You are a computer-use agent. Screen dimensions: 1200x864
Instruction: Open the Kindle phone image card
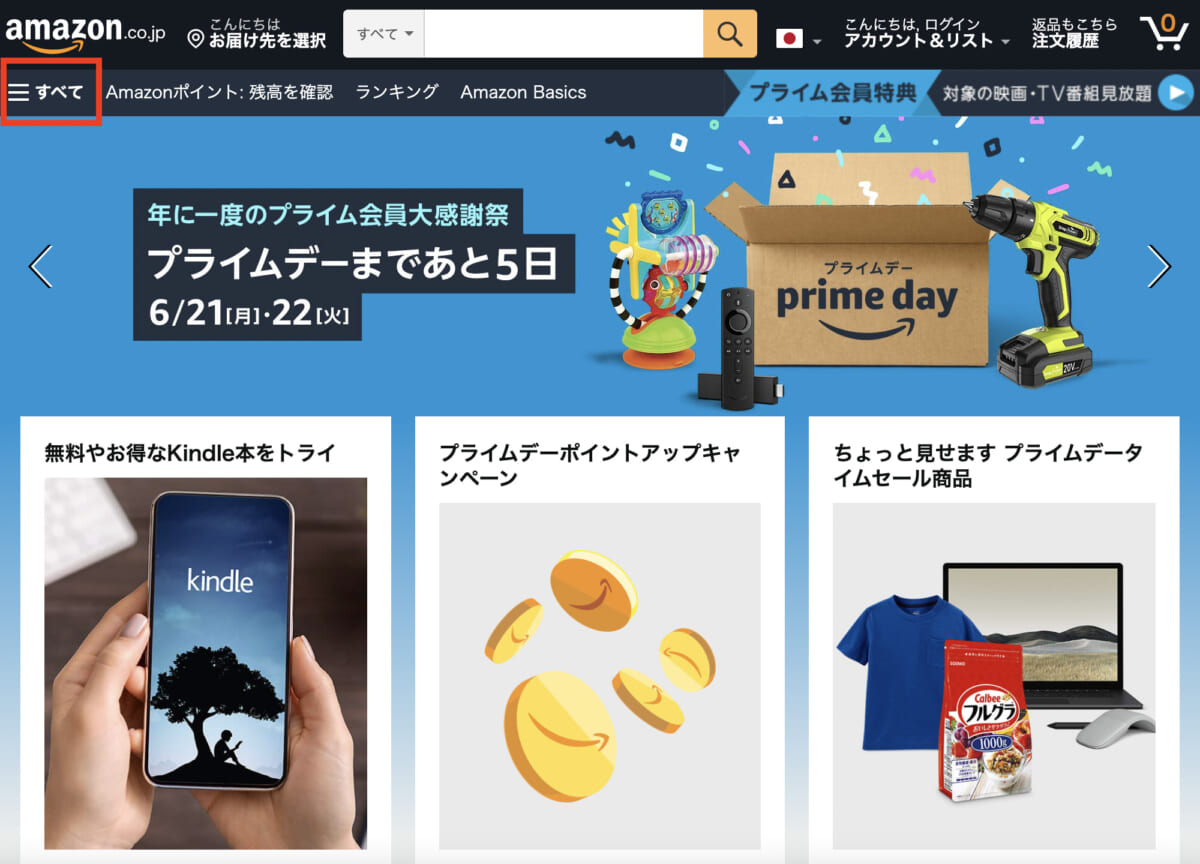pyautogui.click(x=206, y=663)
